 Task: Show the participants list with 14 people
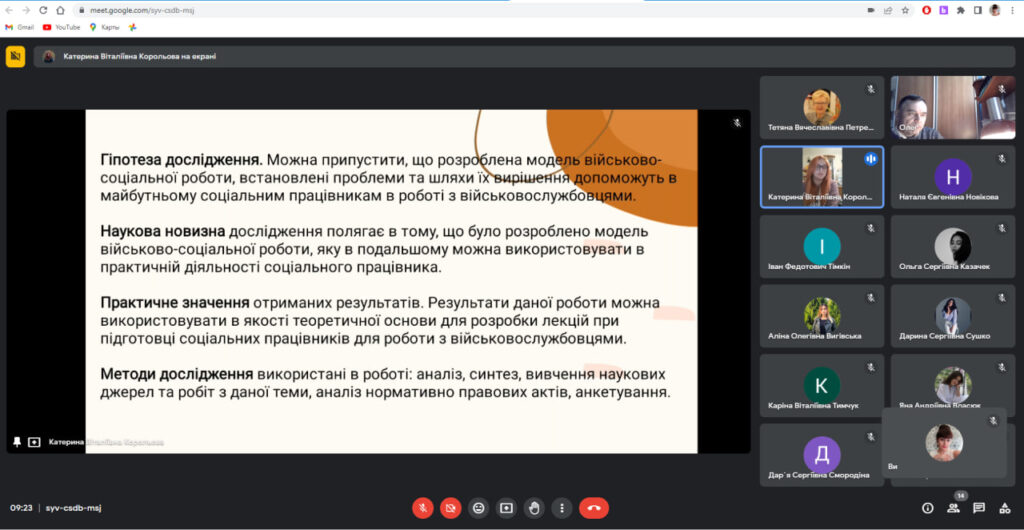954,508
